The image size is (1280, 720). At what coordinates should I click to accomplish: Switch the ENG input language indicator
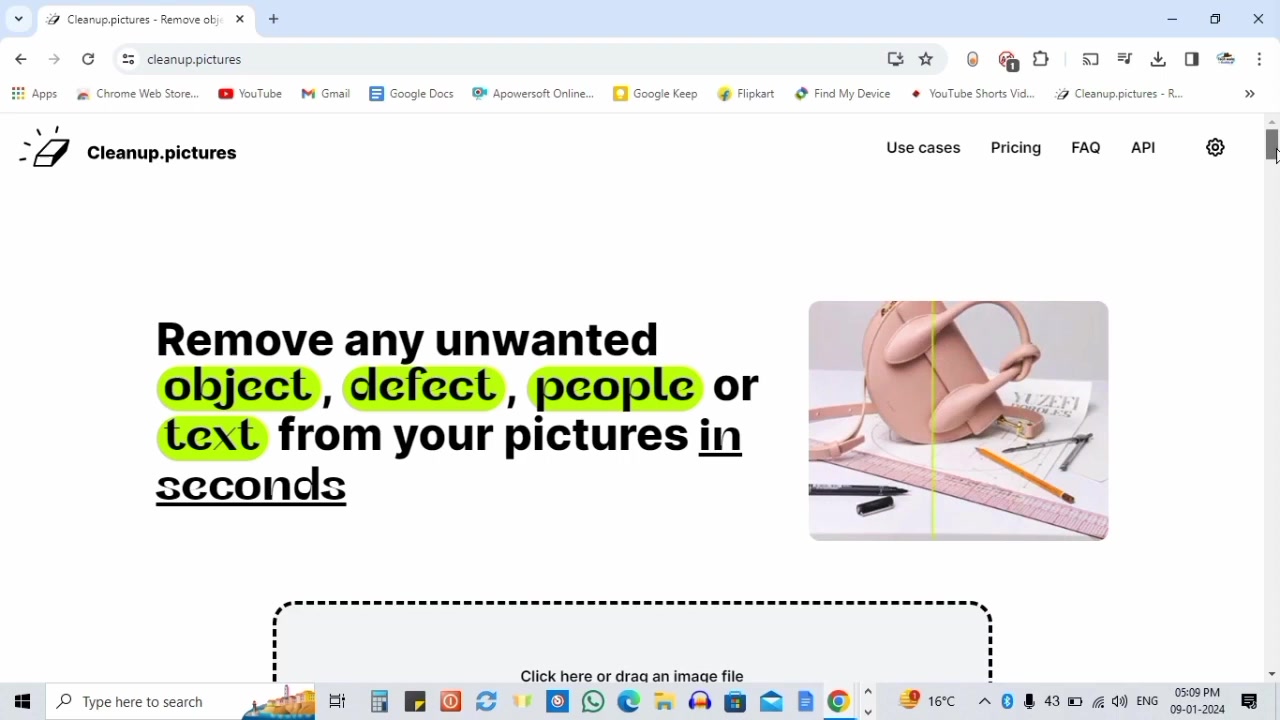click(1147, 701)
